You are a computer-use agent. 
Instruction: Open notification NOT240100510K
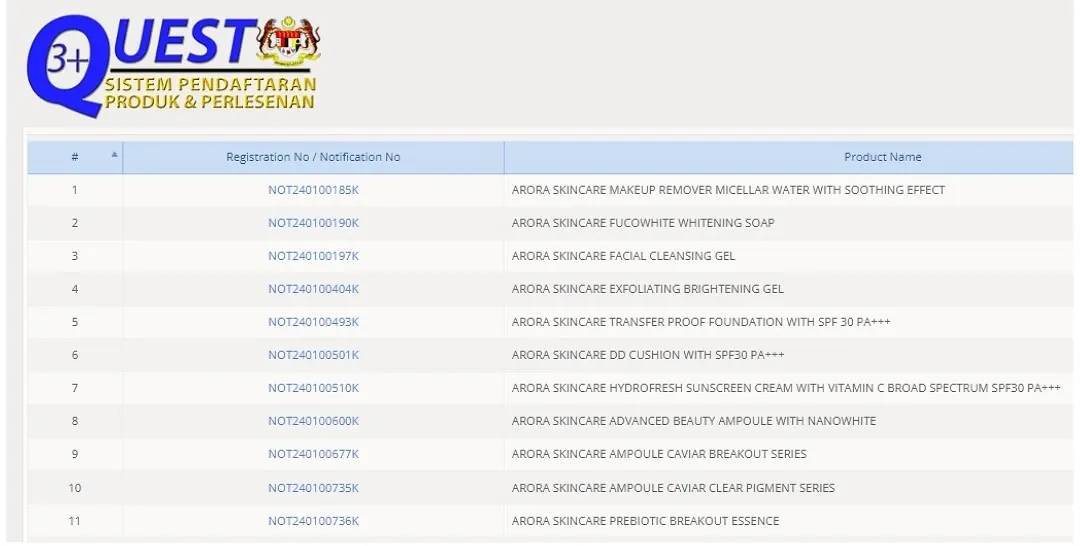(313, 388)
